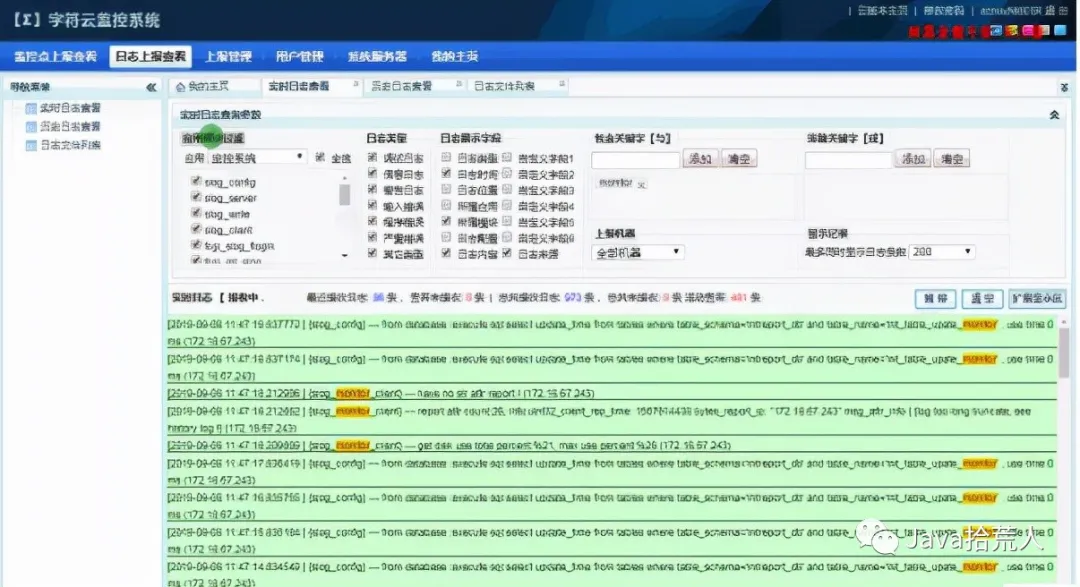Toggle the slog_server module checkbox
This screenshot has width=1080, height=587.
click(196, 197)
